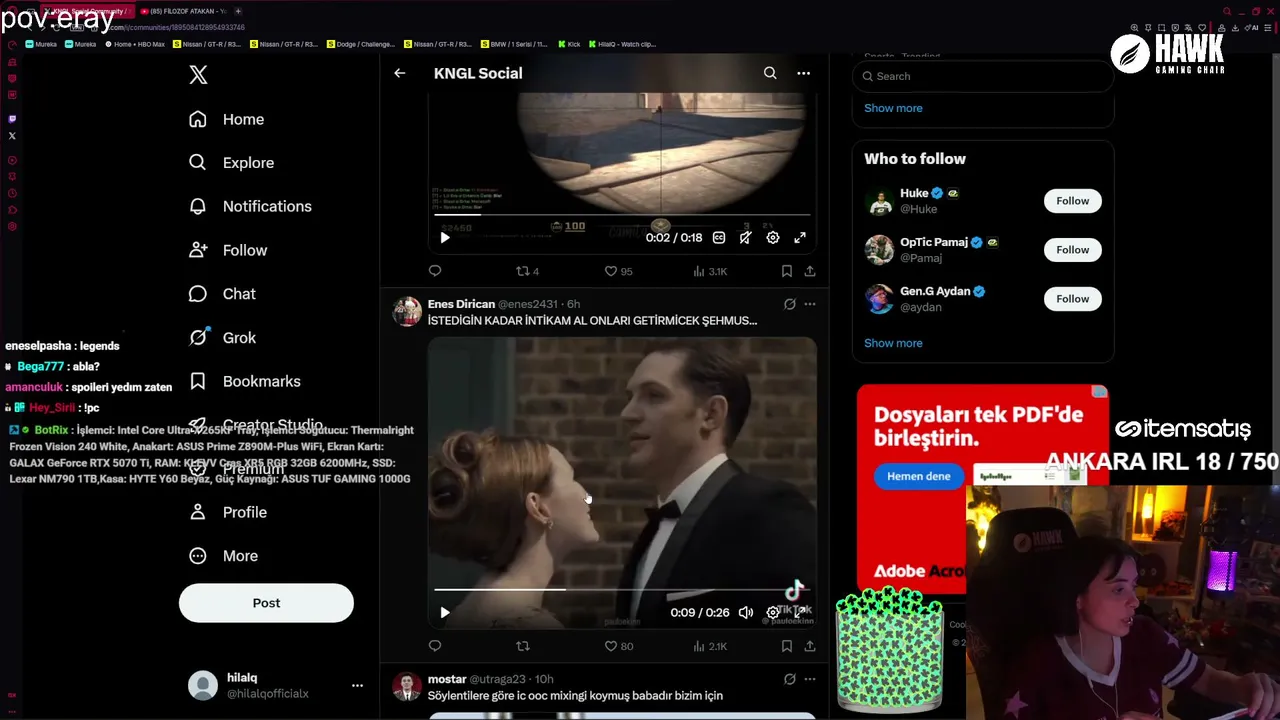Open Enes Dirican's post text
This screenshot has height=720, width=1280.
point(592,321)
